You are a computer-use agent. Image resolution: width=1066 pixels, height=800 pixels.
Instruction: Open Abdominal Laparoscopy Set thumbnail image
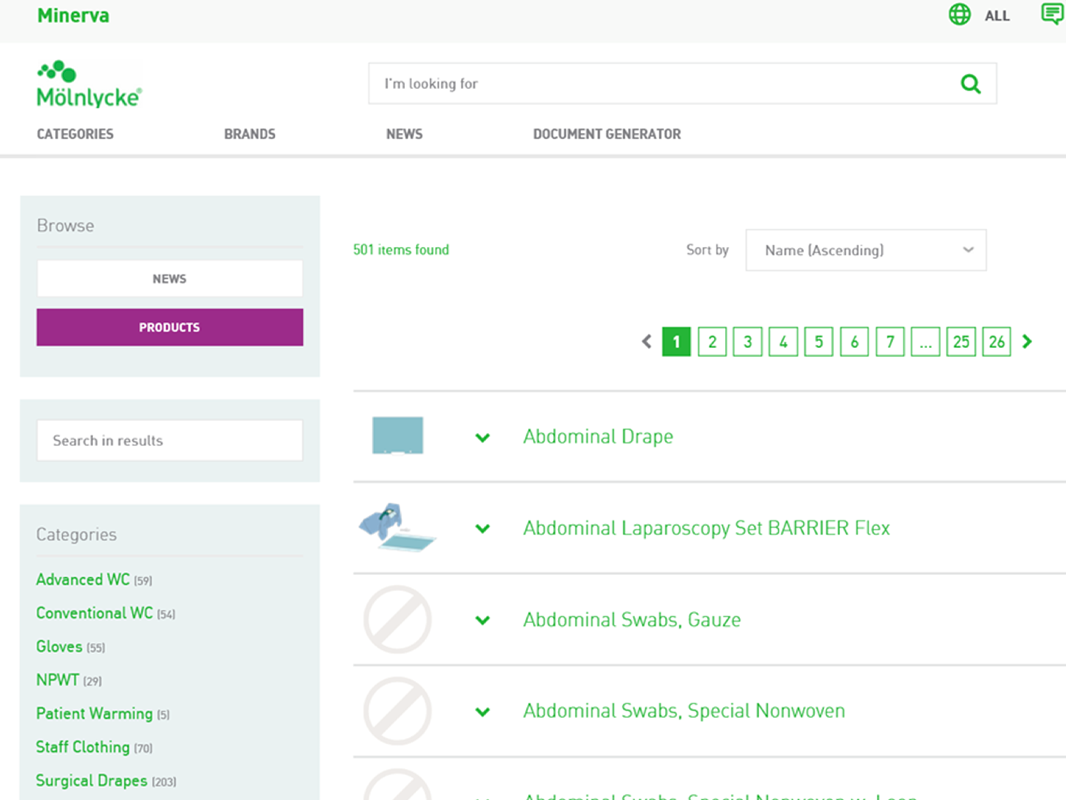[x=397, y=527]
